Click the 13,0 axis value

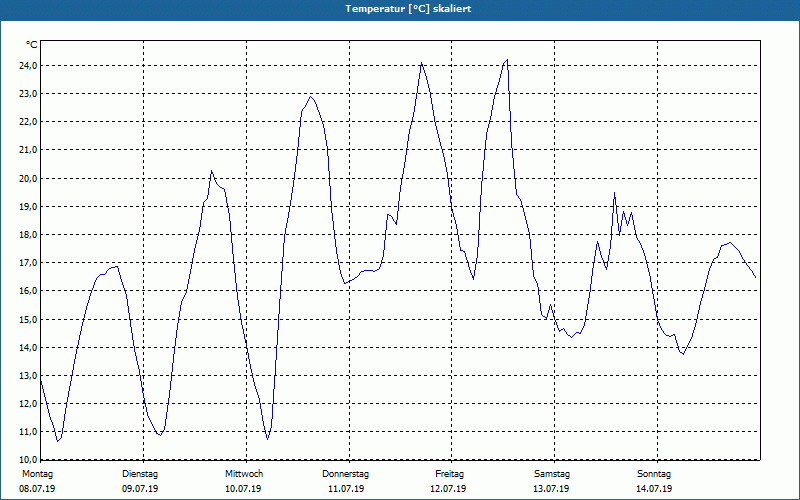coord(28,375)
